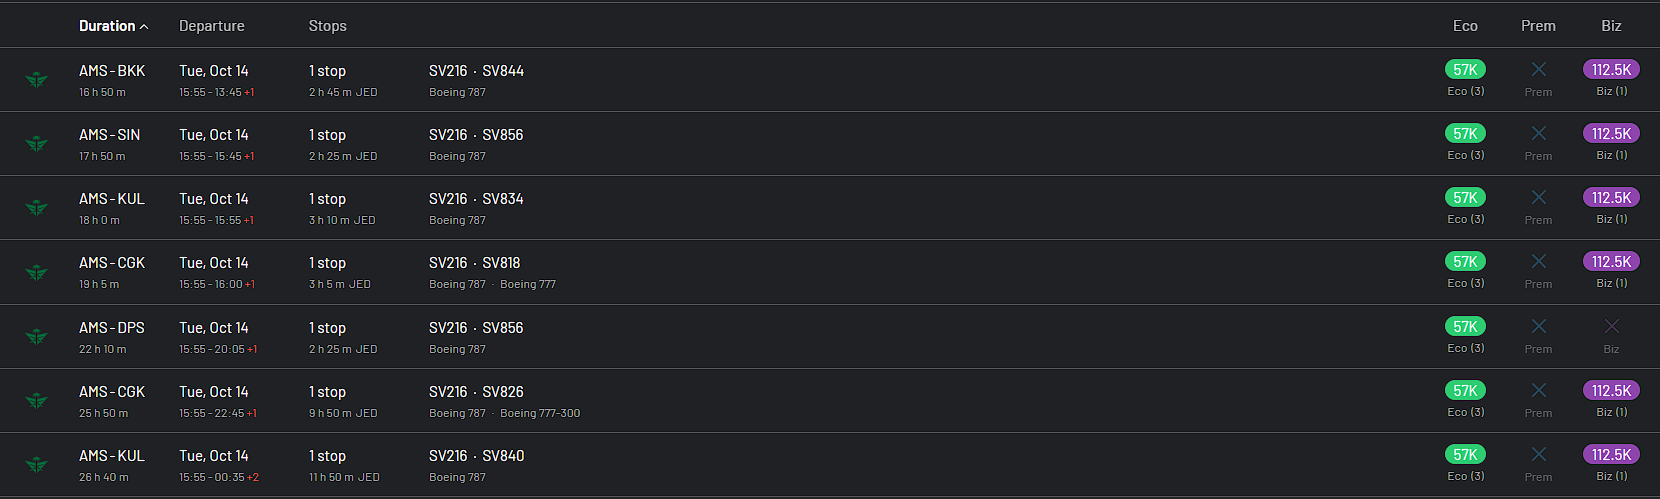Click the Duration sort arrow chevron
The width and height of the screenshot is (1660, 499).
(144, 27)
